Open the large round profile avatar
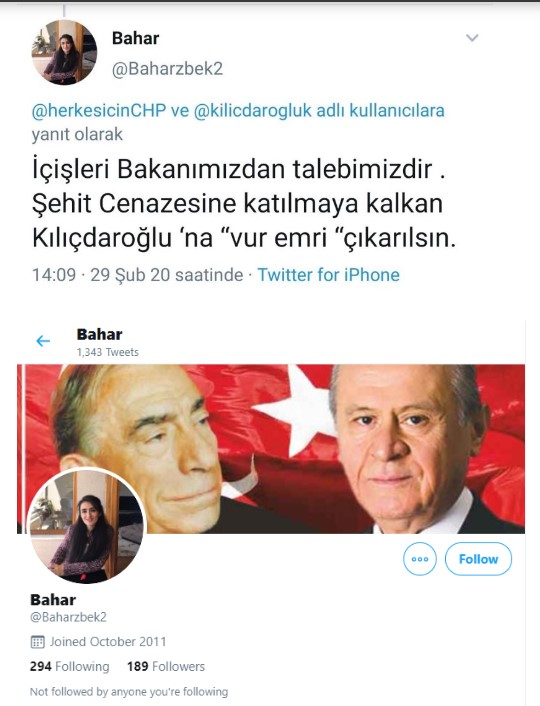540x706 pixels. (86, 525)
